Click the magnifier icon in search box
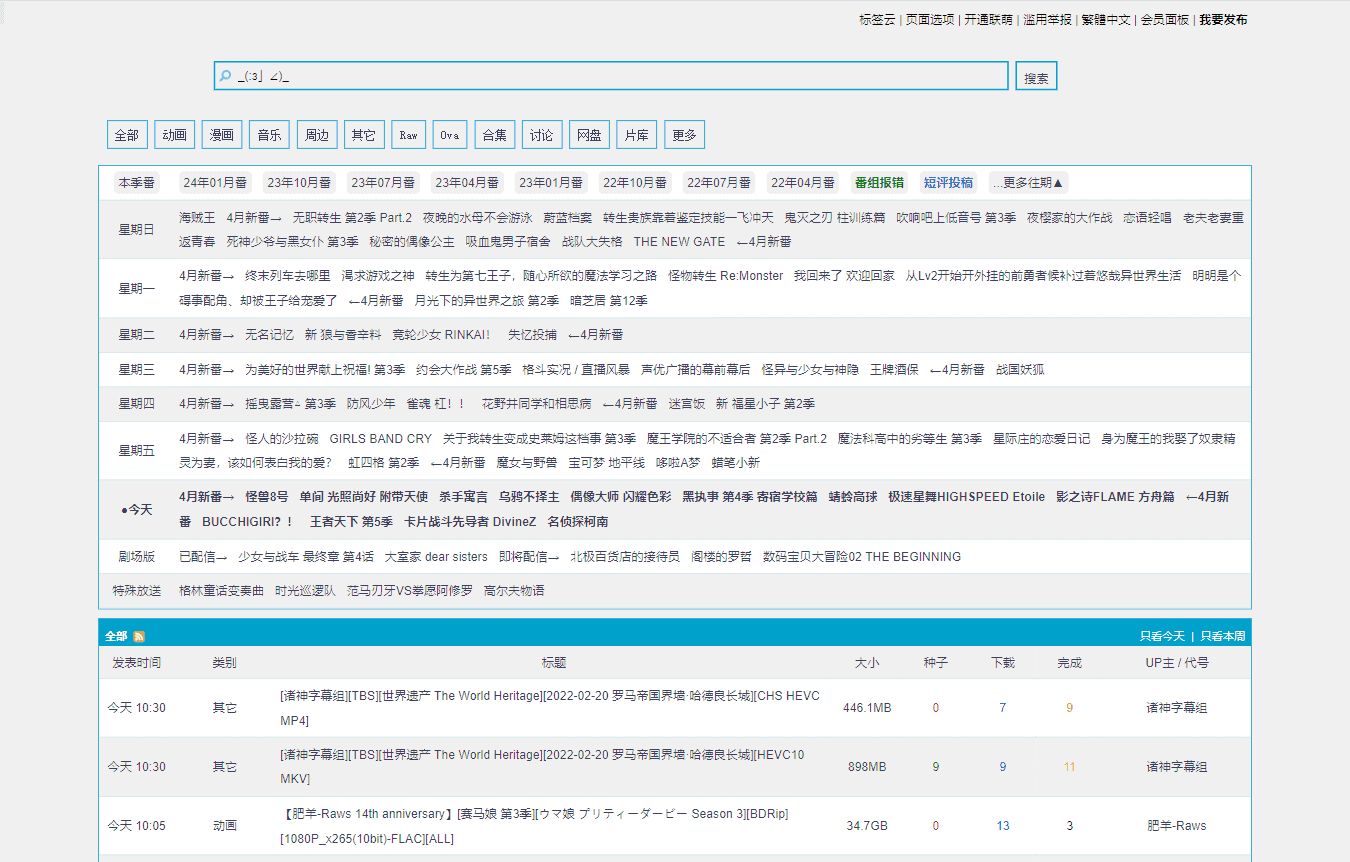Viewport: 1350px width, 862px height. (x=226, y=76)
